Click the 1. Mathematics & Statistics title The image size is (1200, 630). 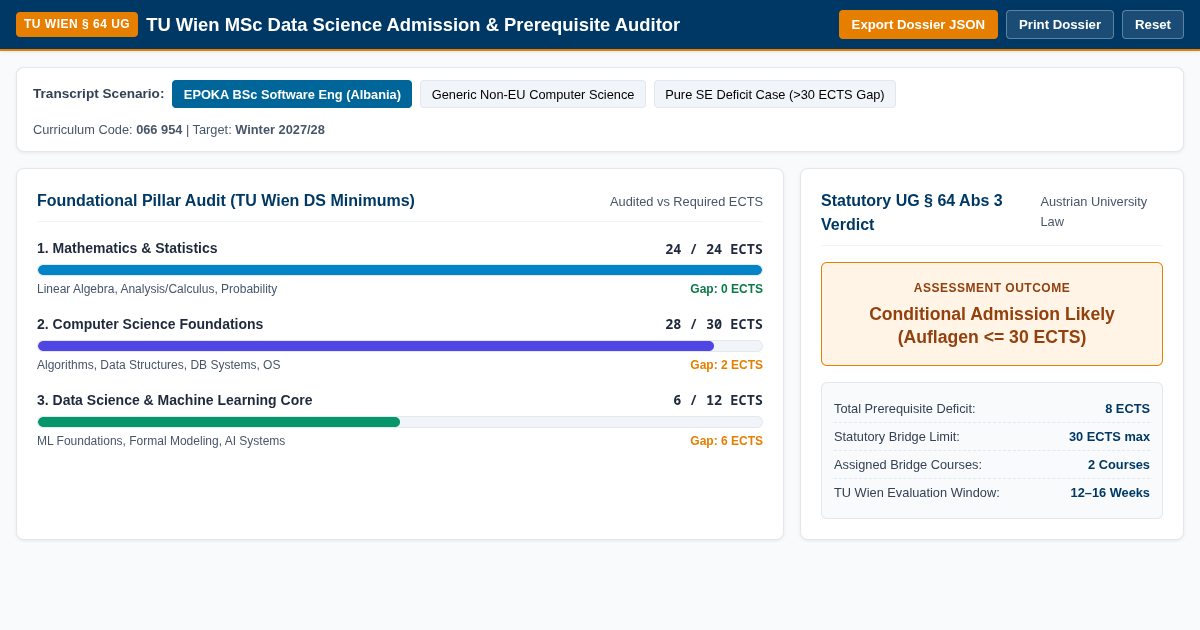127,248
